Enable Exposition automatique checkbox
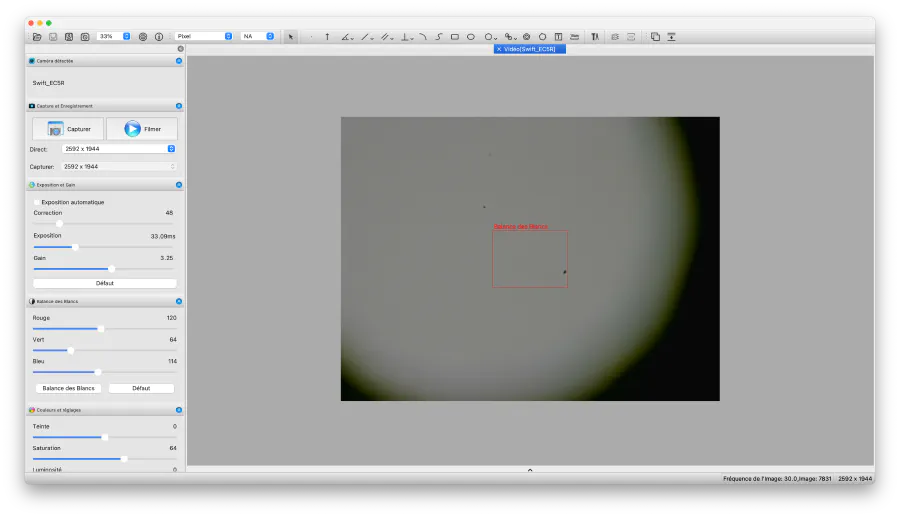900x517 pixels. coord(37,202)
